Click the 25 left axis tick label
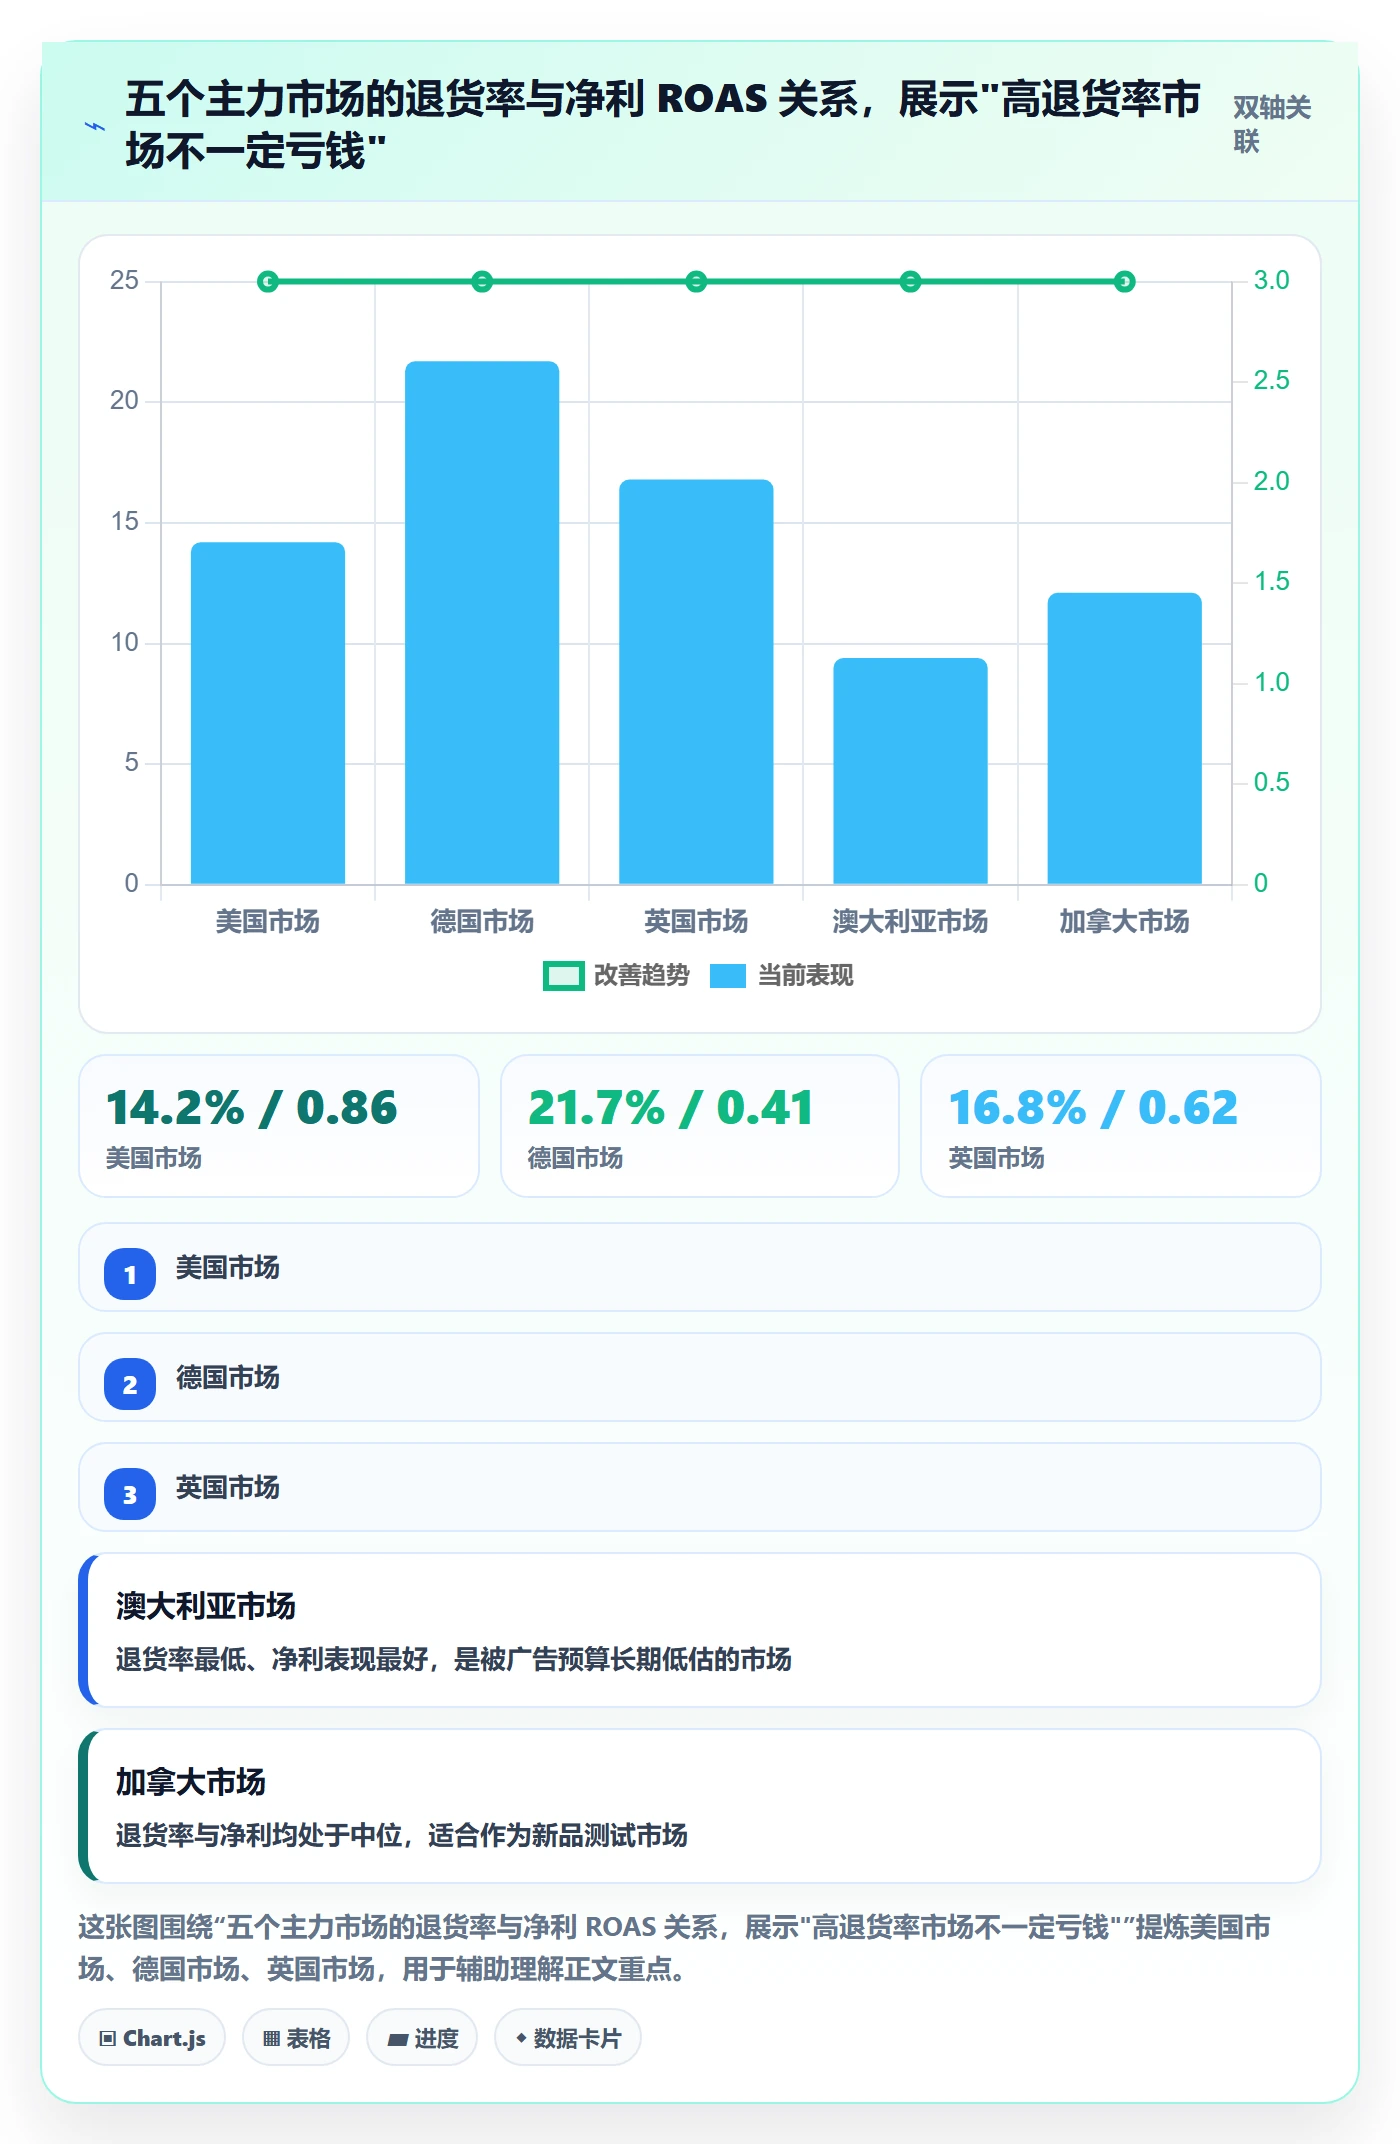The height and width of the screenshot is (2144, 1400). [124, 280]
